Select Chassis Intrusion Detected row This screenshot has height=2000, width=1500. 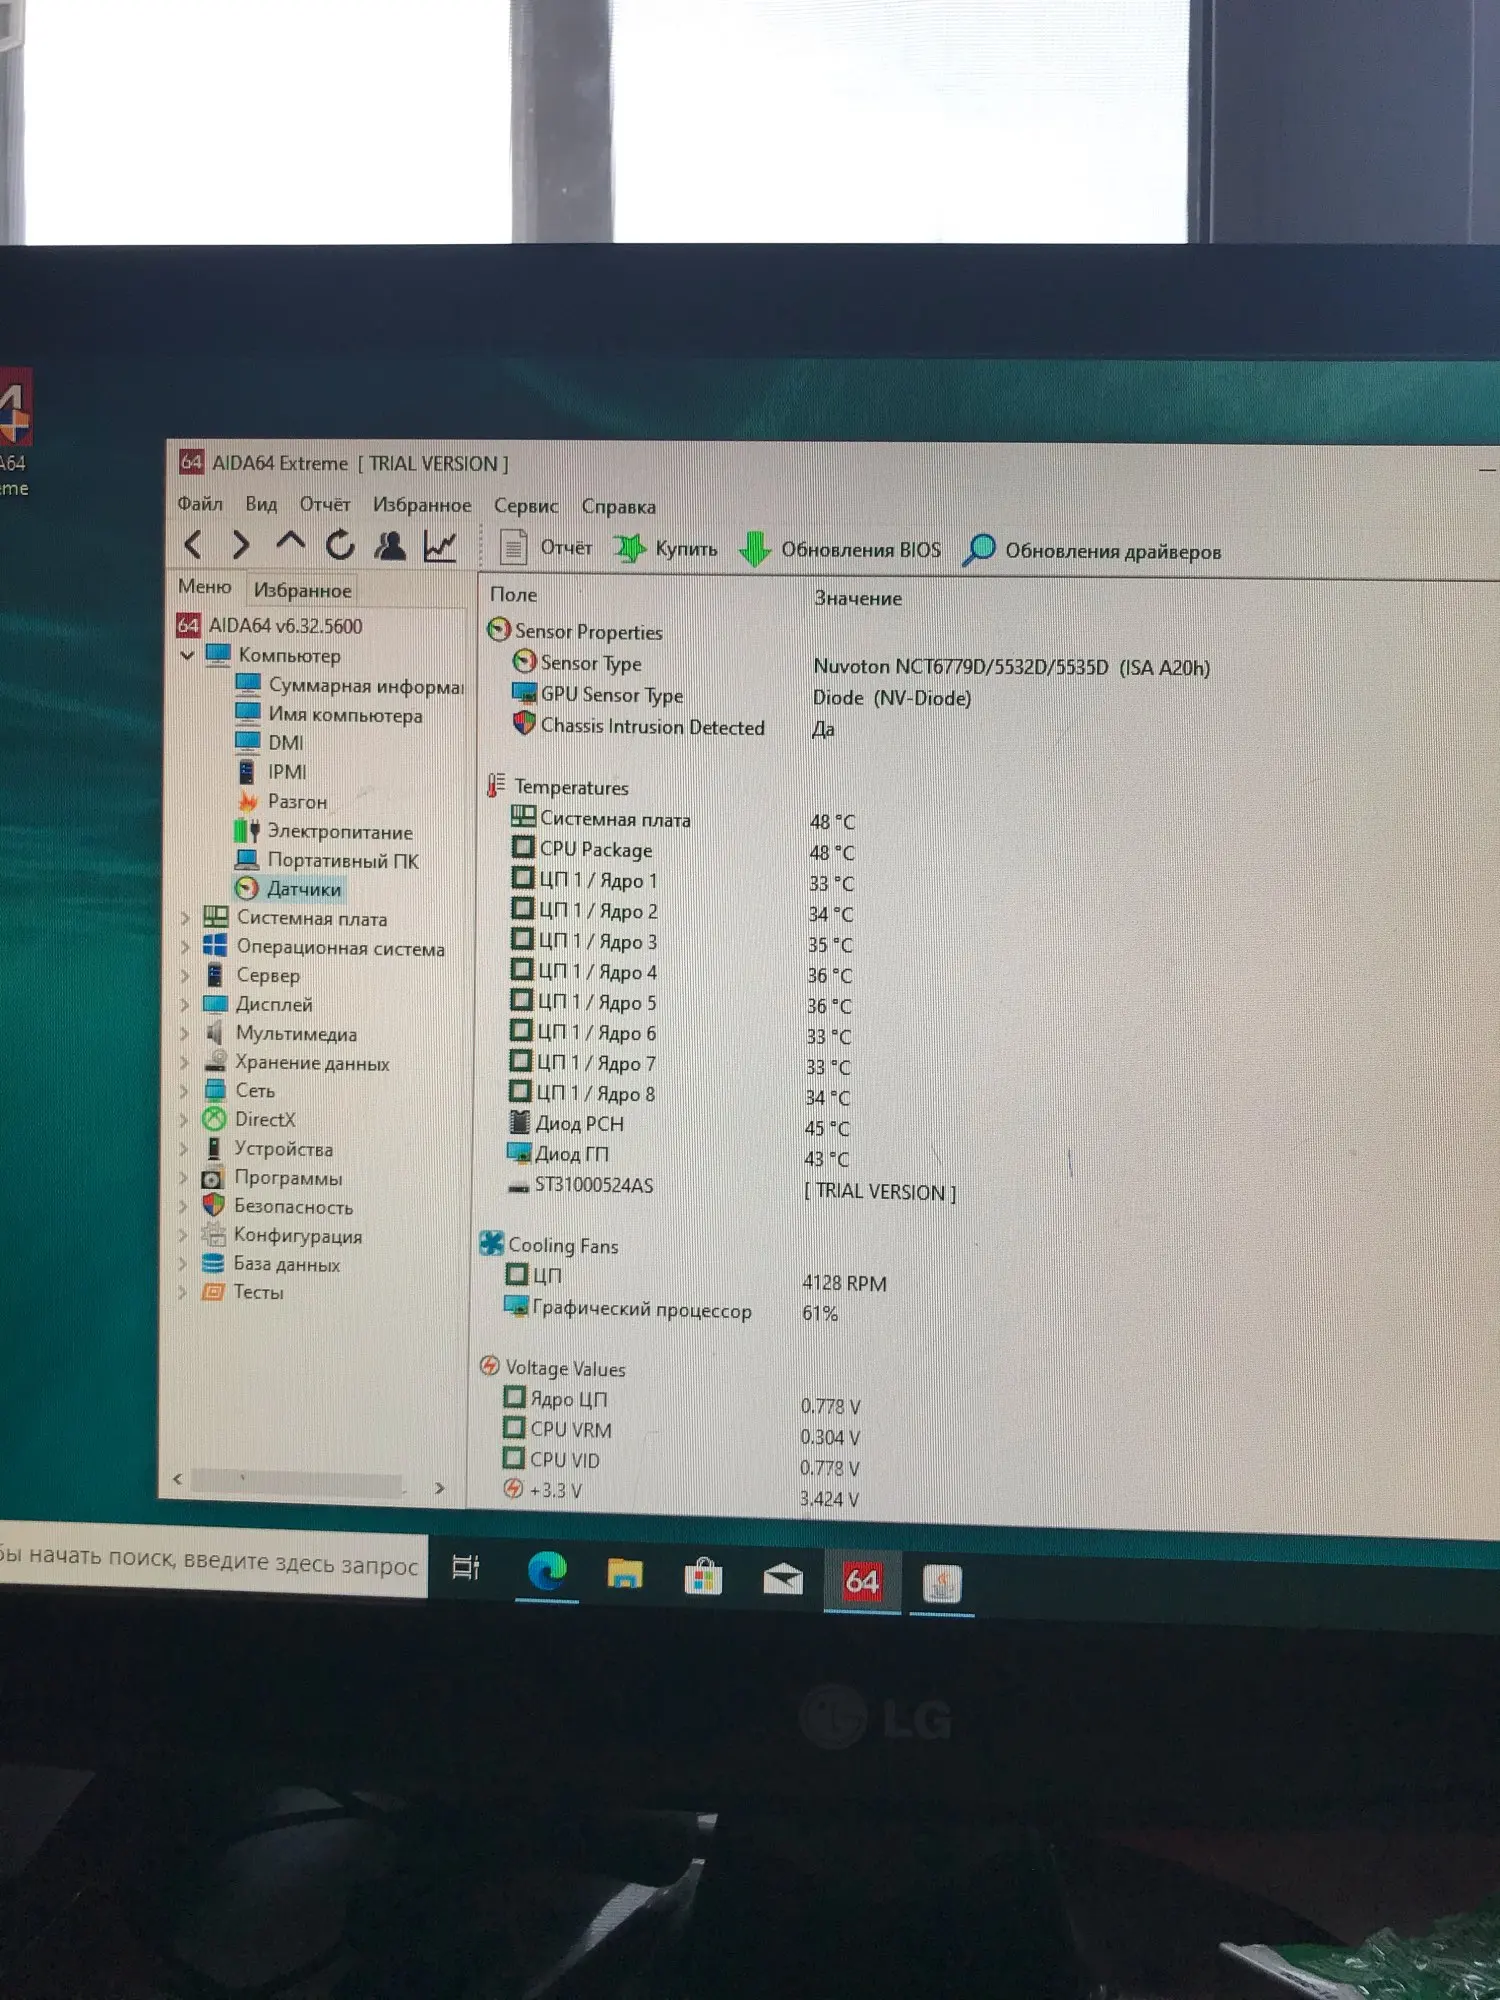[x=674, y=727]
